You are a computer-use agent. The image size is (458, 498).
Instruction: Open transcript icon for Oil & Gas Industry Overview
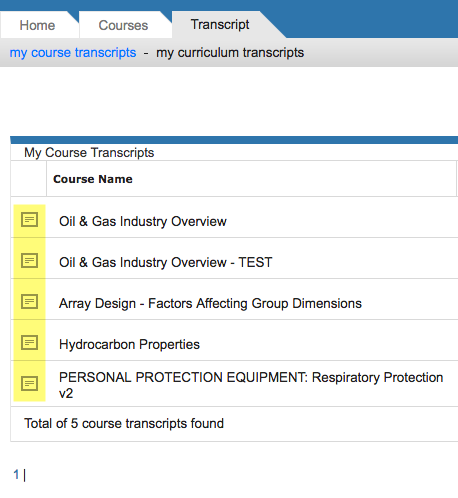click(29, 220)
